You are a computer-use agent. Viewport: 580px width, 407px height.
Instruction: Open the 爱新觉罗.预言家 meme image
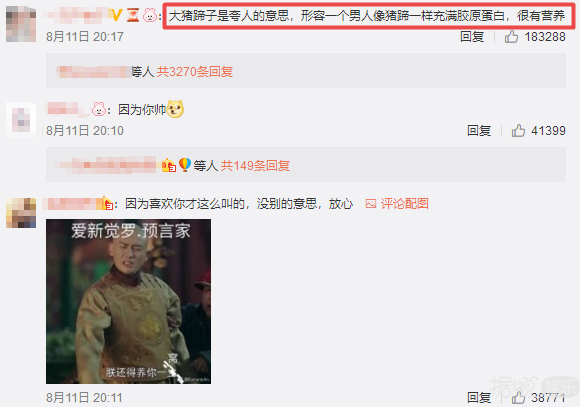(x=128, y=301)
